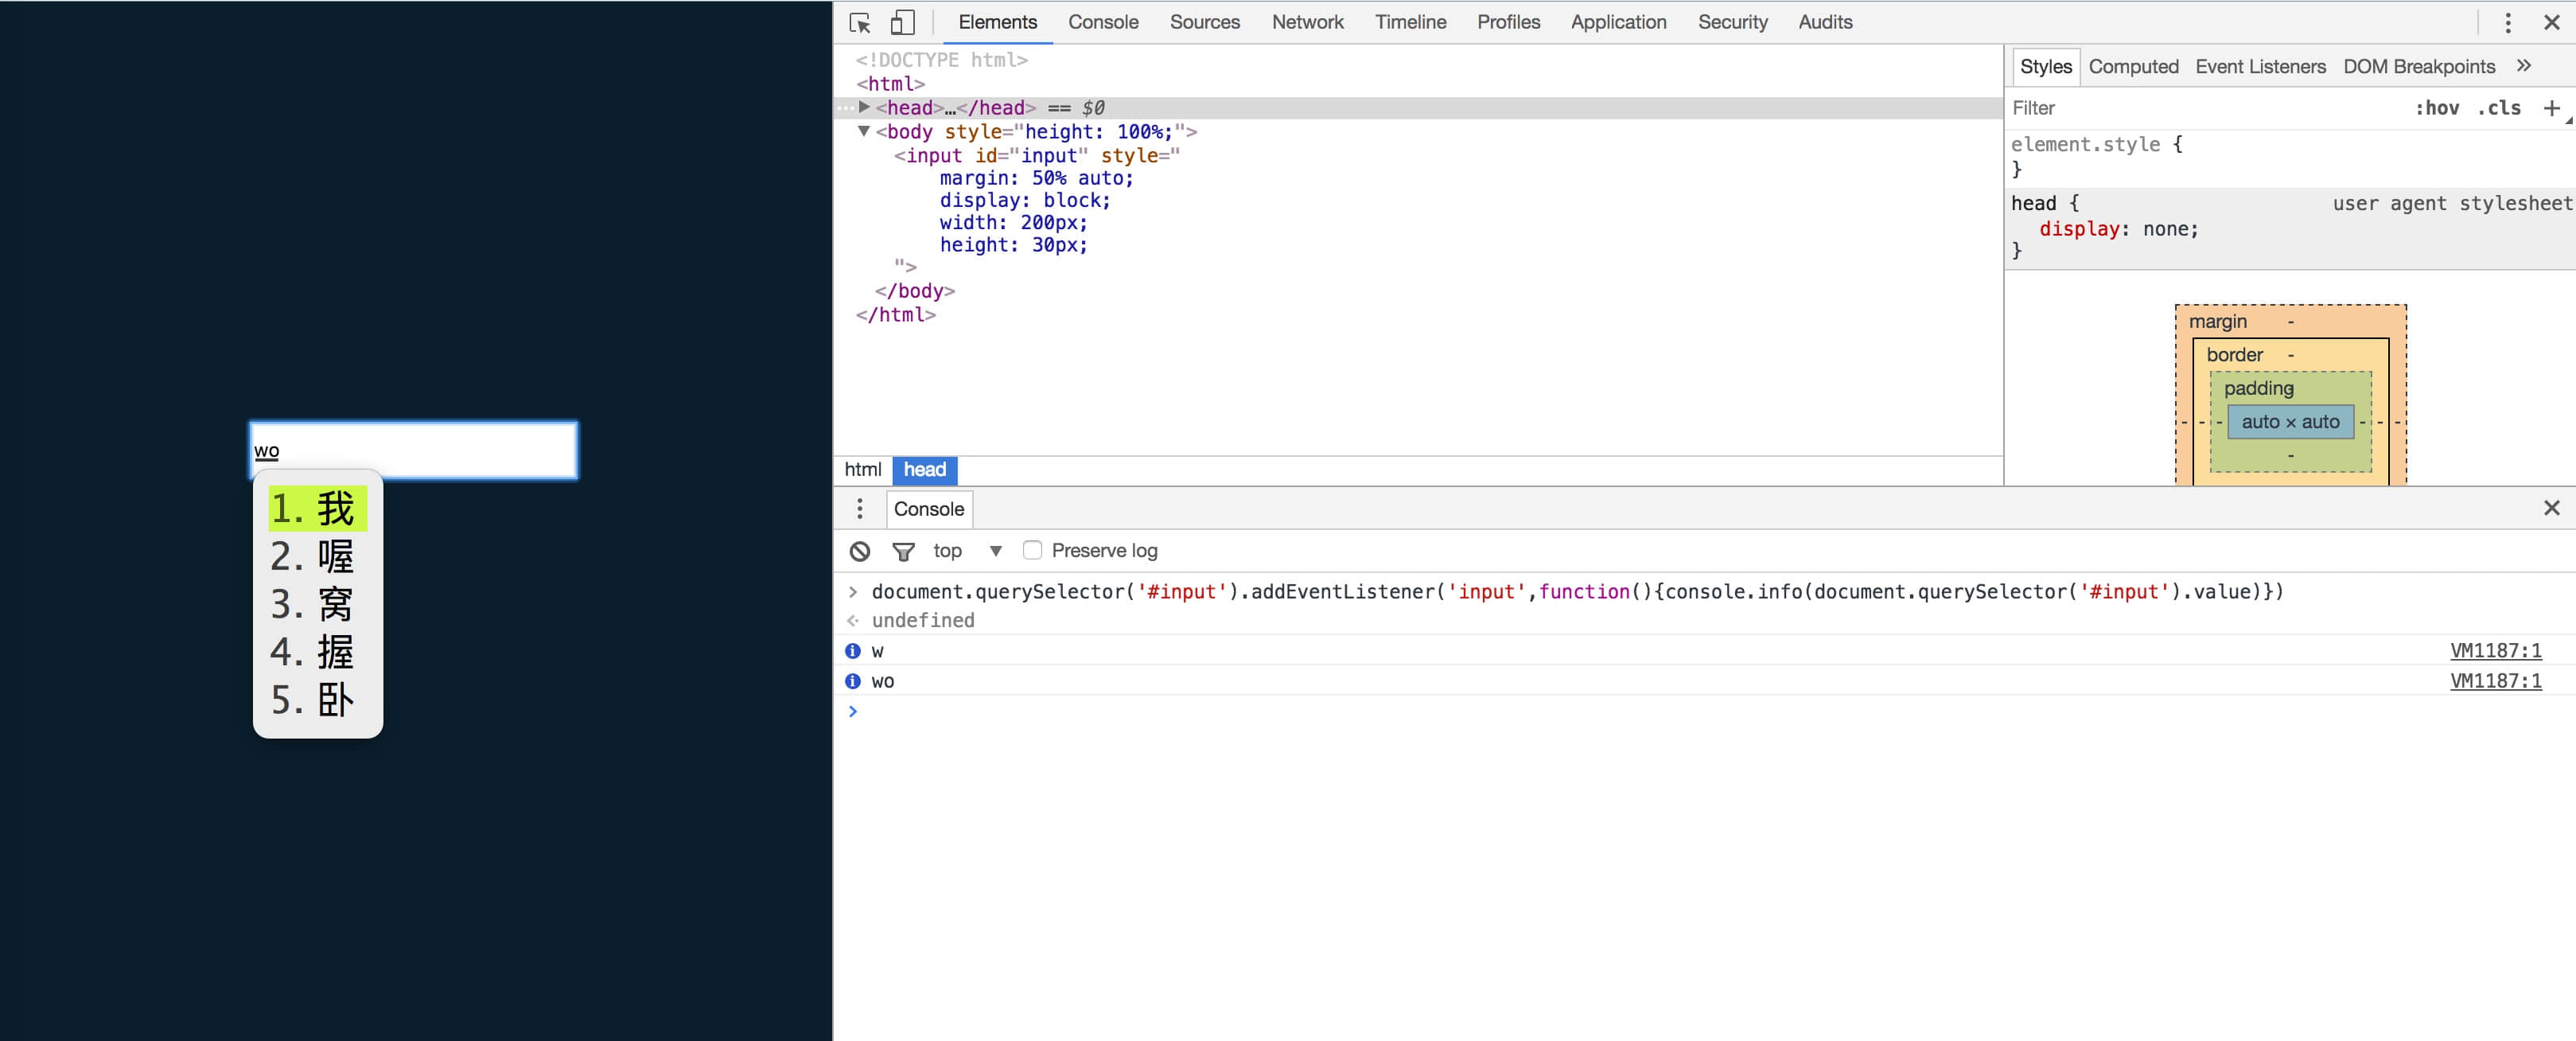Toggle the .cls class editor

2498,108
